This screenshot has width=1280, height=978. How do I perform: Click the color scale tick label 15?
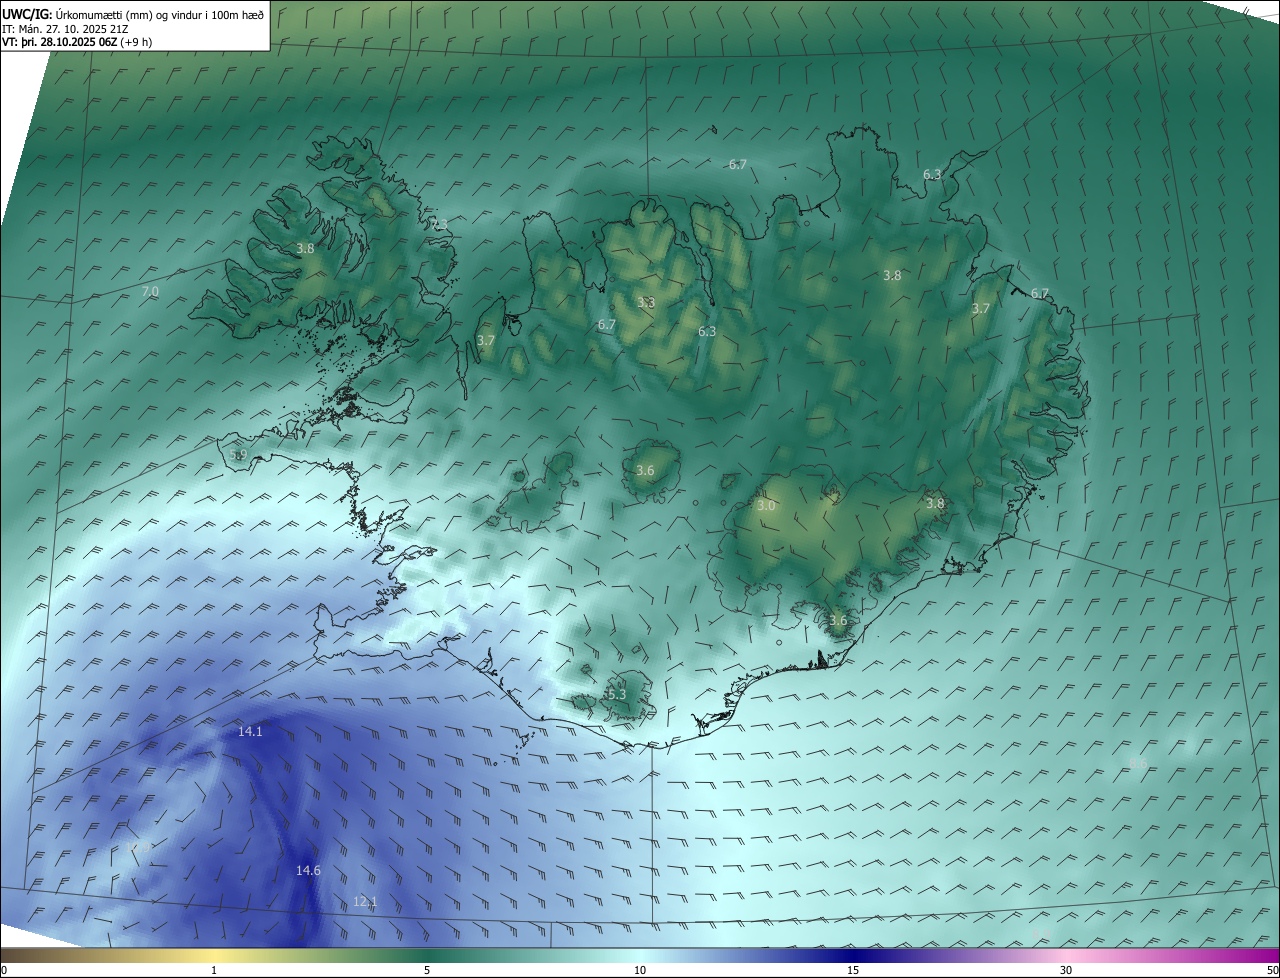click(853, 970)
